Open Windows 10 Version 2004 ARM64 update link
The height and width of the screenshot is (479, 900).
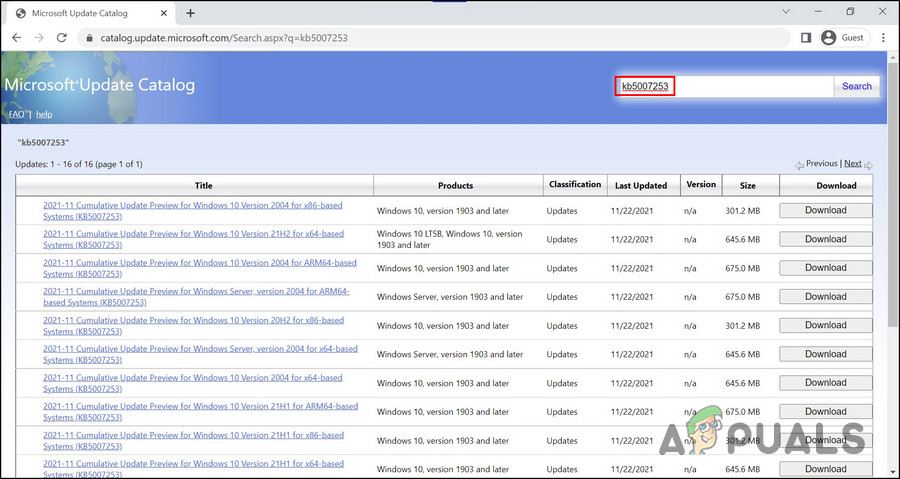200,268
